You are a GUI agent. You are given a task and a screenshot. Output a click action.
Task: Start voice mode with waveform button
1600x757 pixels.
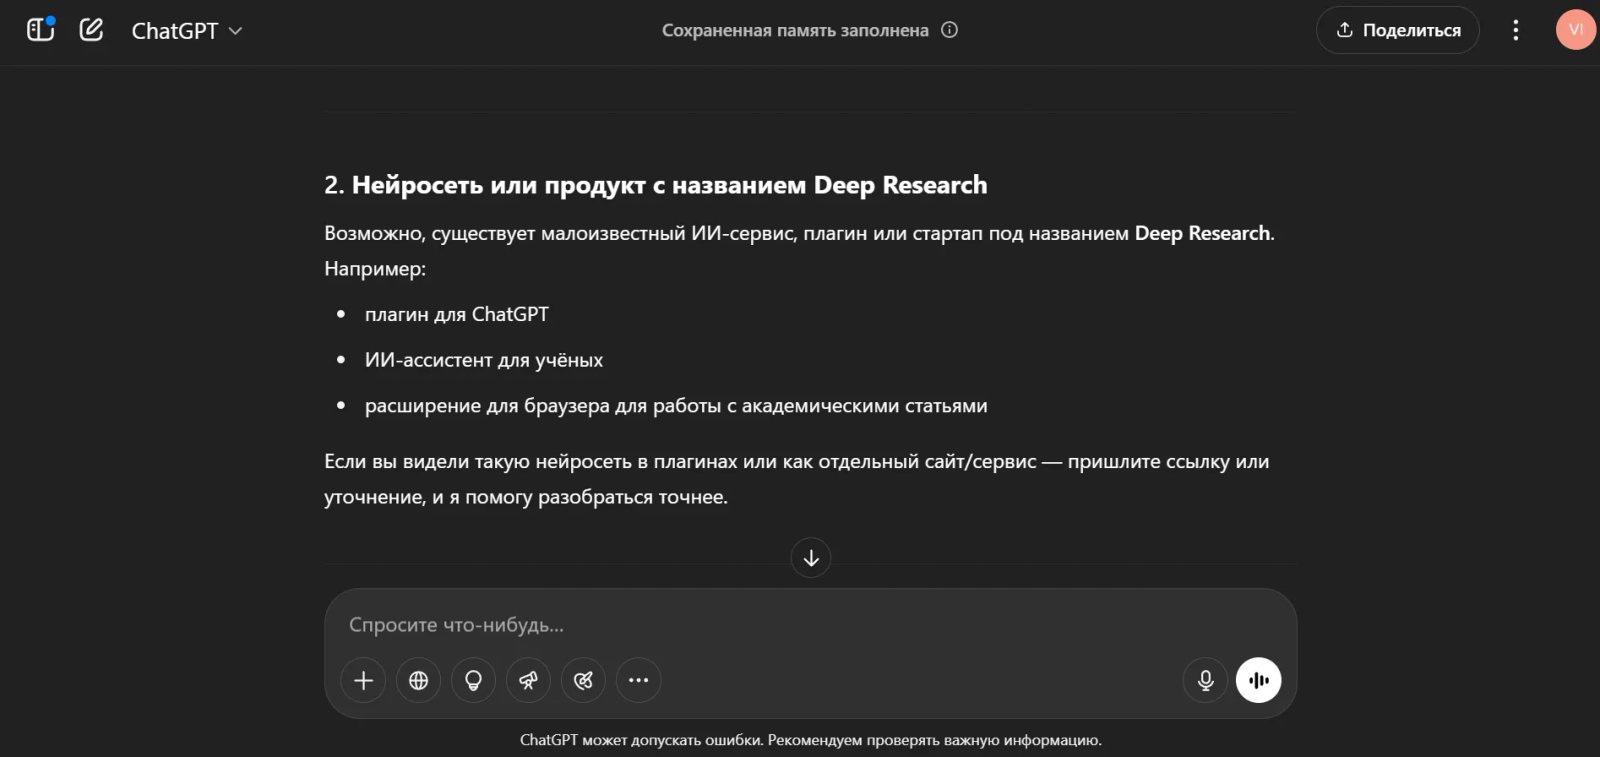point(1259,681)
